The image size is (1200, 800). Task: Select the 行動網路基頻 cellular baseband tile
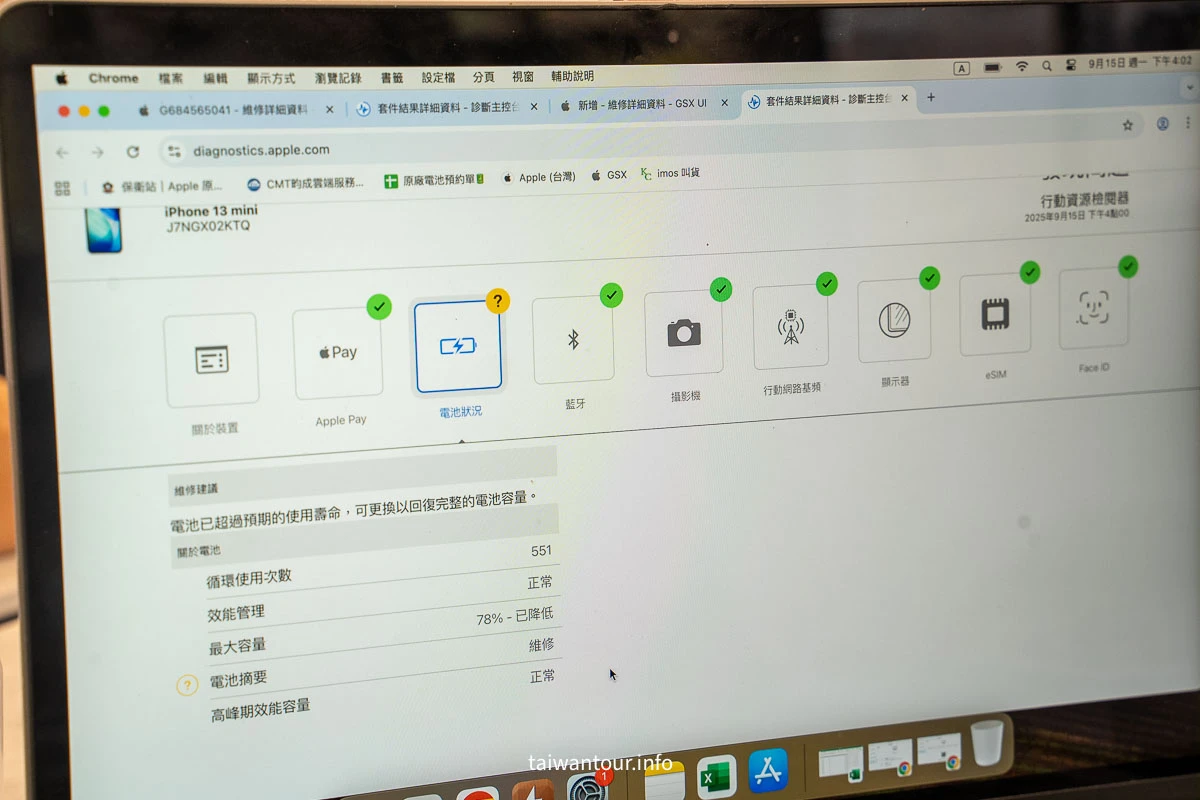pyautogui.click(x=790, y=327)
